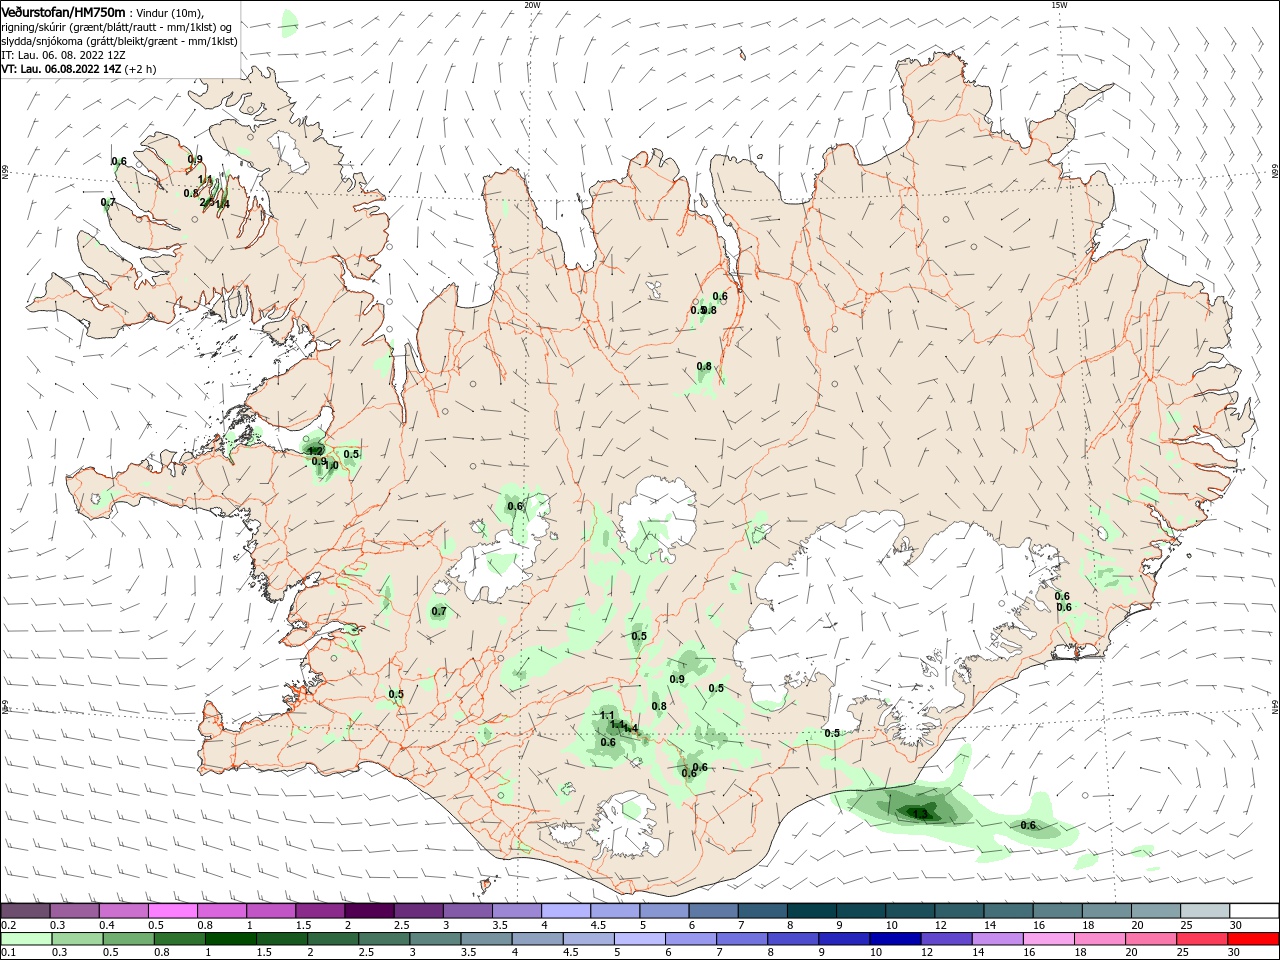Click the 15W longitude label

click(x=1059, y=5)
